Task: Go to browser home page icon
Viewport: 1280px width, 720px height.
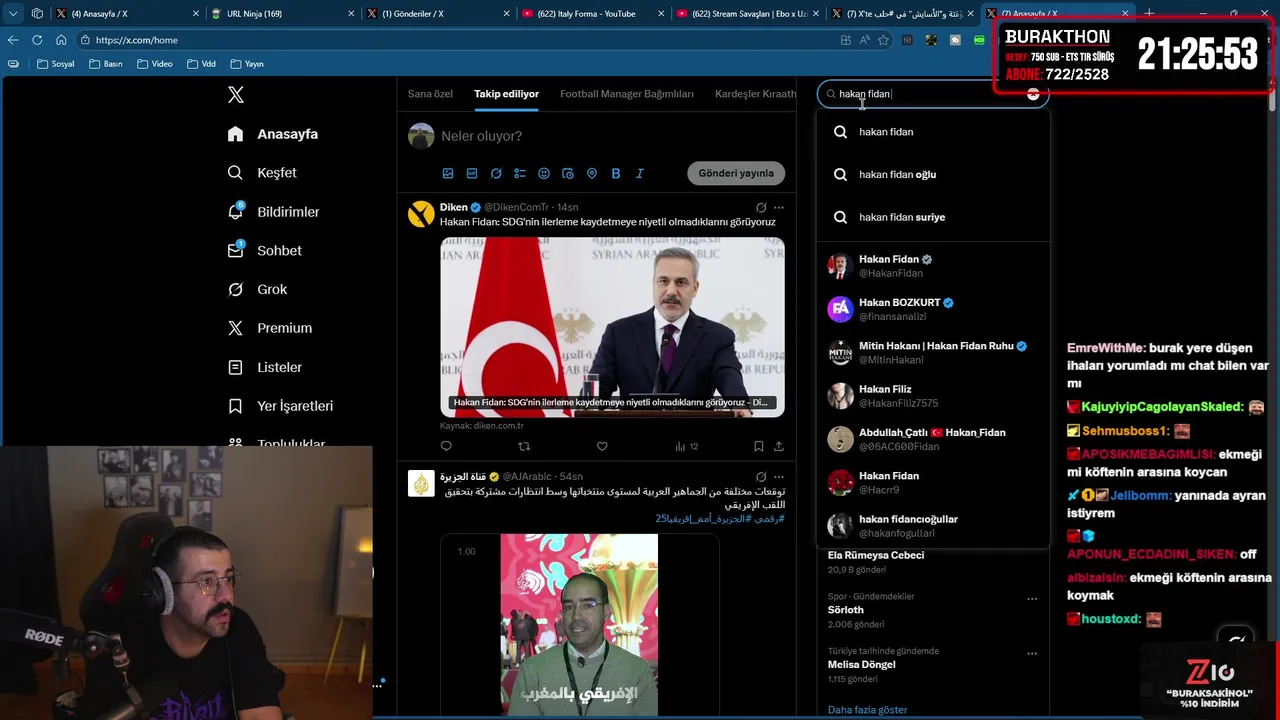Action: [61, 40]
